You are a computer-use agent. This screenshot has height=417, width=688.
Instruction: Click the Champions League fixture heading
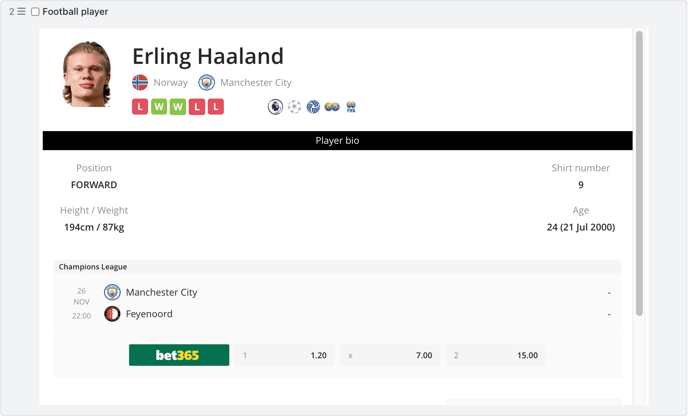[93, 267]
